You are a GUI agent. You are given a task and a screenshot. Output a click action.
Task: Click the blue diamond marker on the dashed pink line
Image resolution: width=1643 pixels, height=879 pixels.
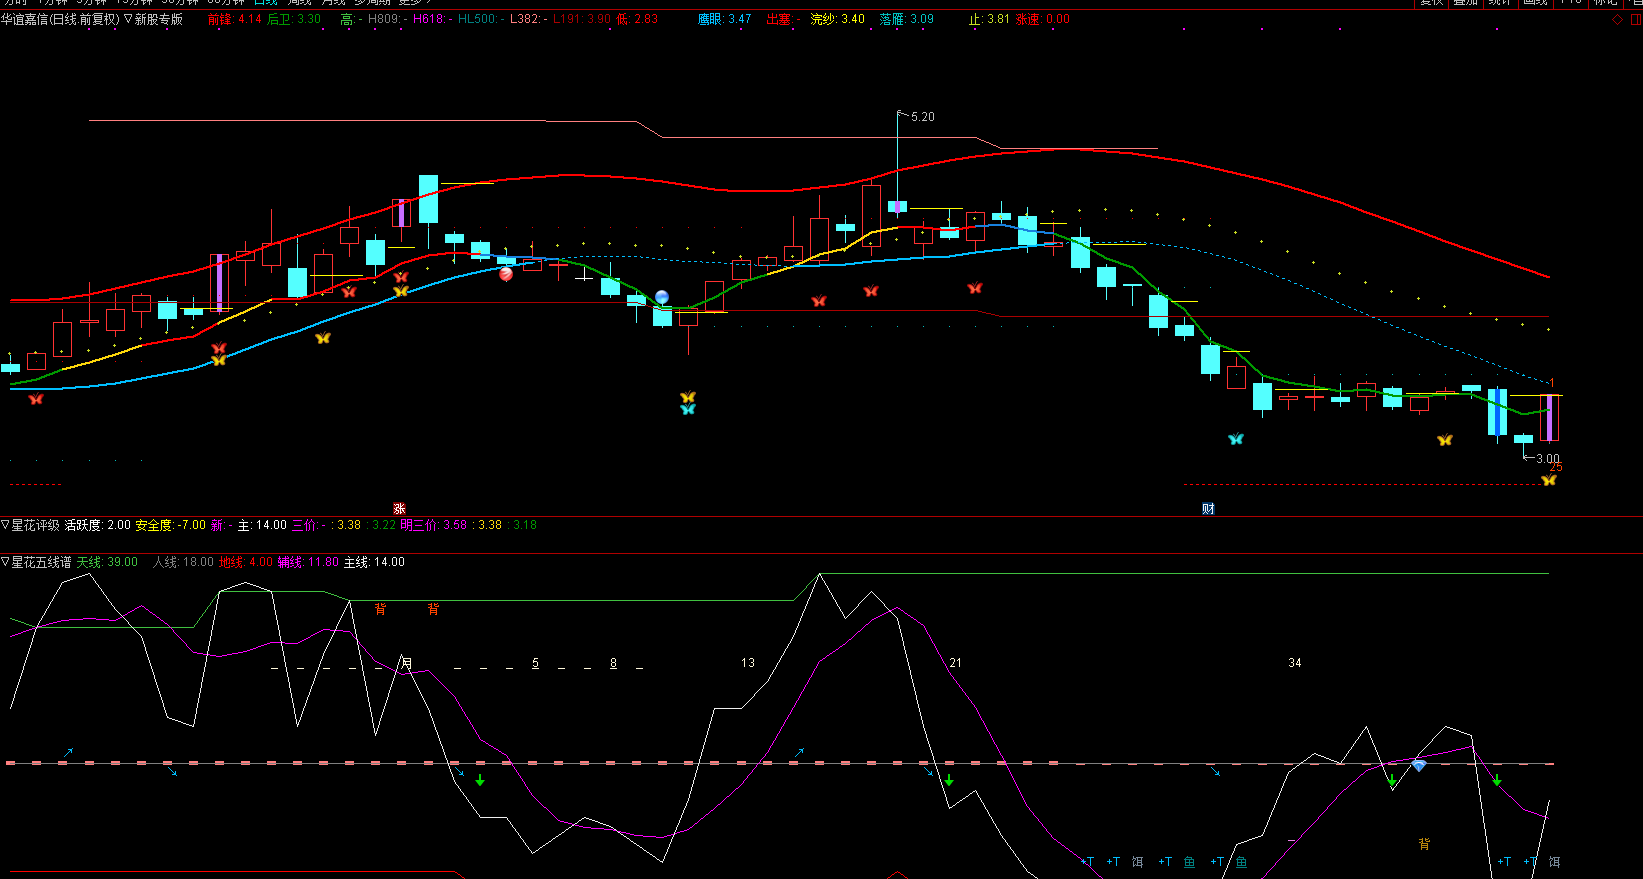[1418, 765]
